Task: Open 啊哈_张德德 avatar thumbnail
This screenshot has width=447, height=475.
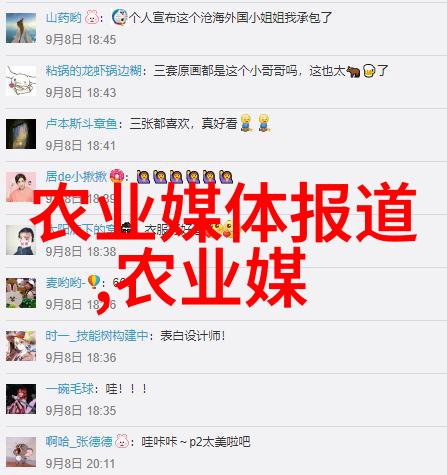Action: pos(21,452)
